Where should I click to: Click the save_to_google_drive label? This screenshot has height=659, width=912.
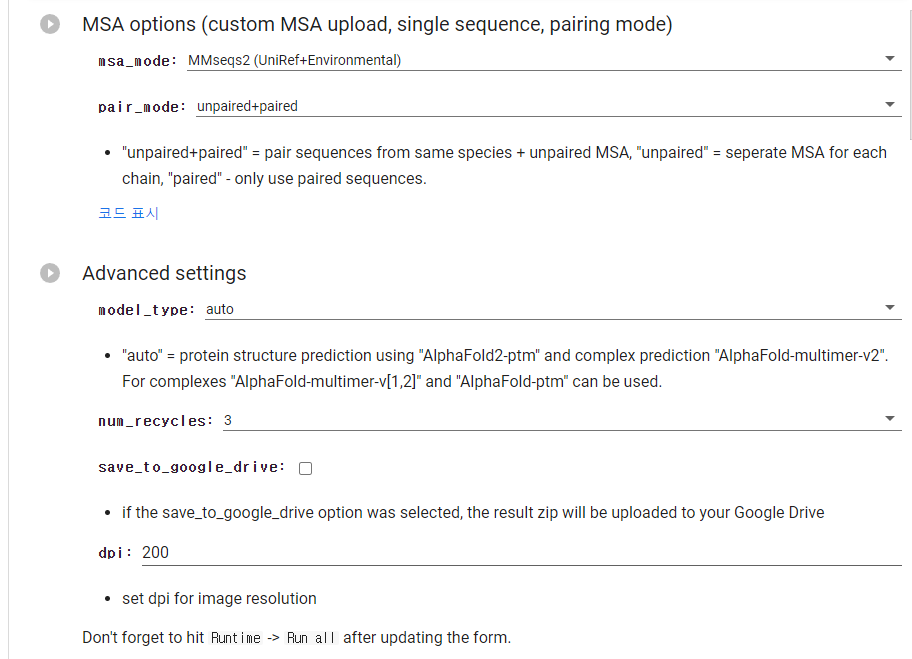point(191,467)
